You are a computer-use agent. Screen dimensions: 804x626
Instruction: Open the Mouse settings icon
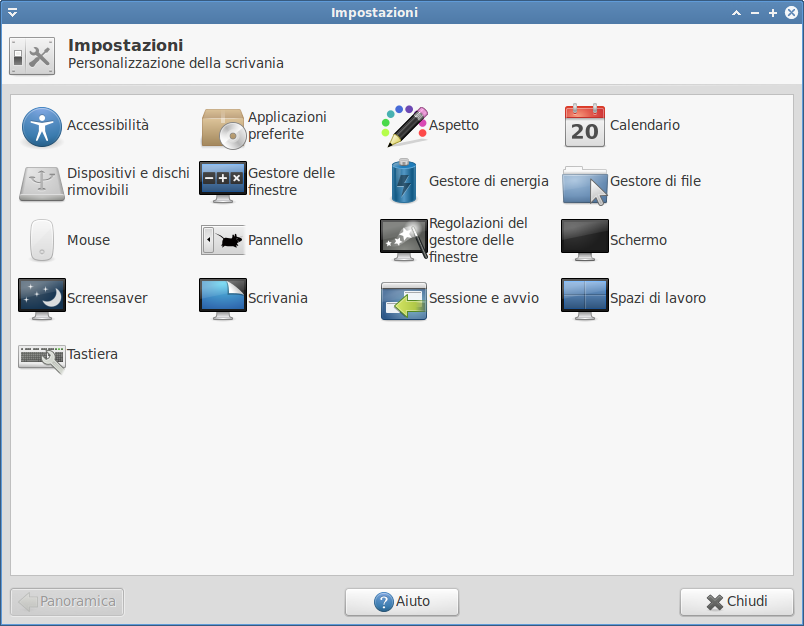coord(42,240)
